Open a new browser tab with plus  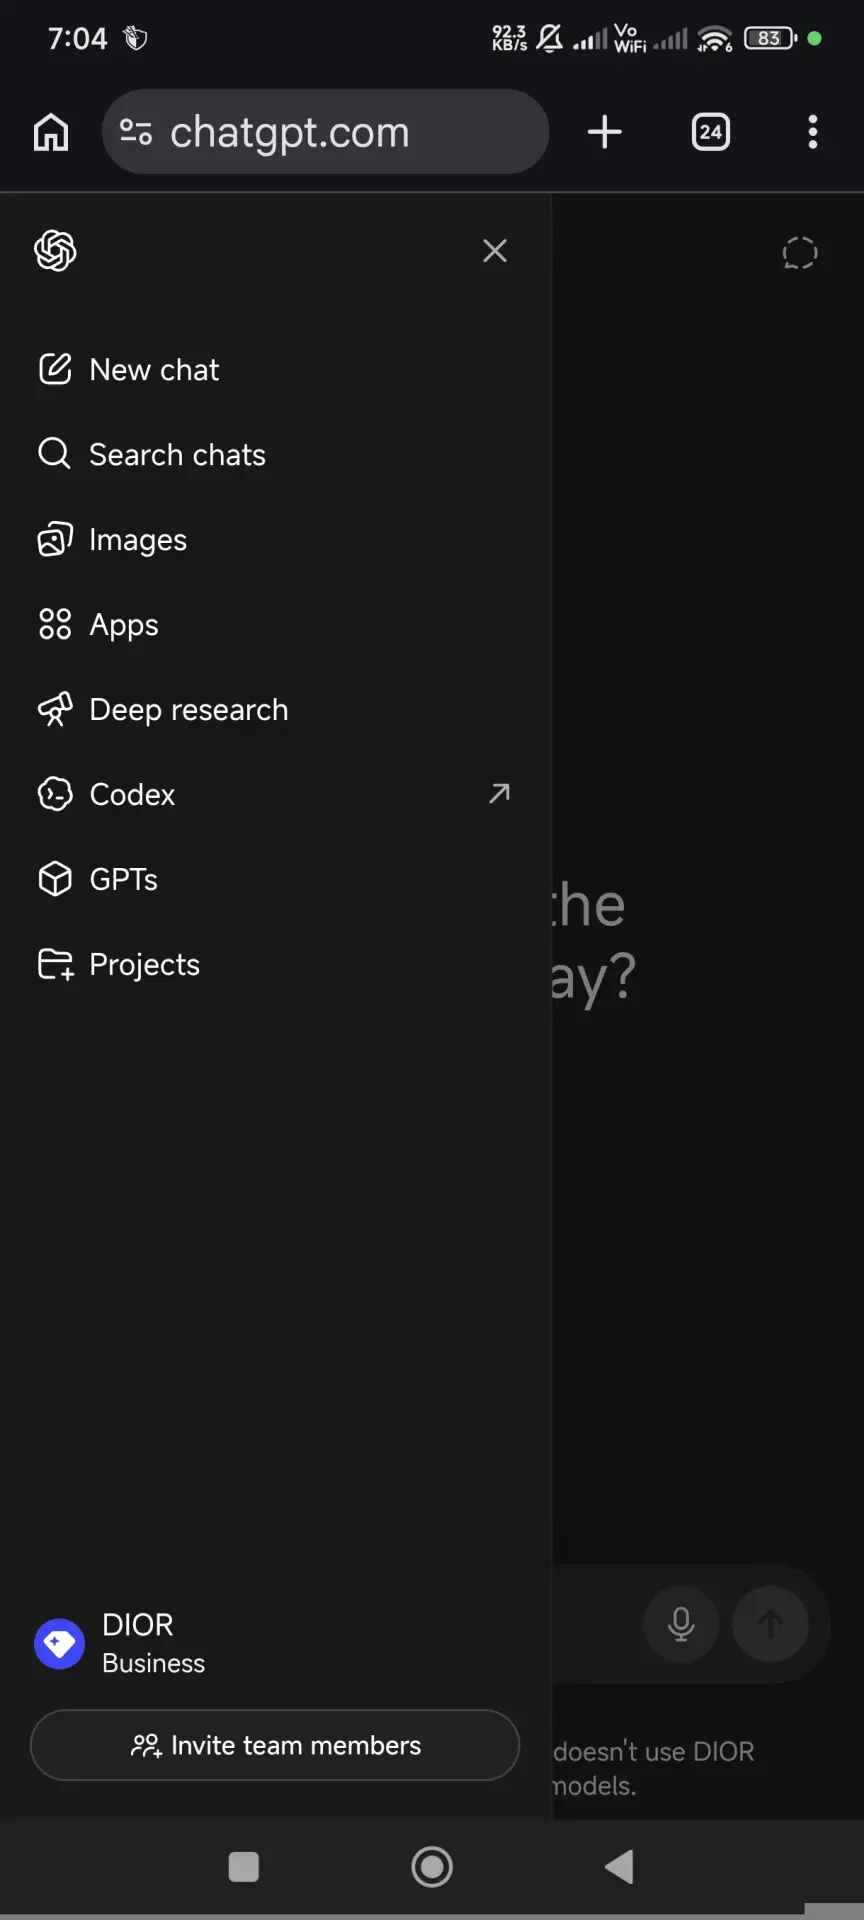click(604, 132)
